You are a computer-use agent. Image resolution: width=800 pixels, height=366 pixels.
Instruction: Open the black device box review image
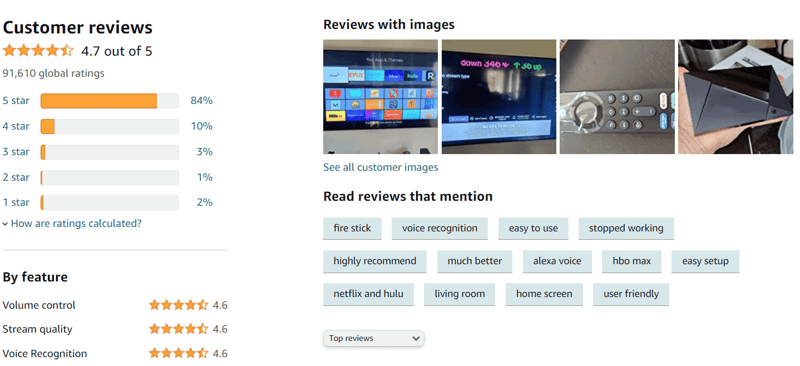pyautogui.click(x=735, y=96)
